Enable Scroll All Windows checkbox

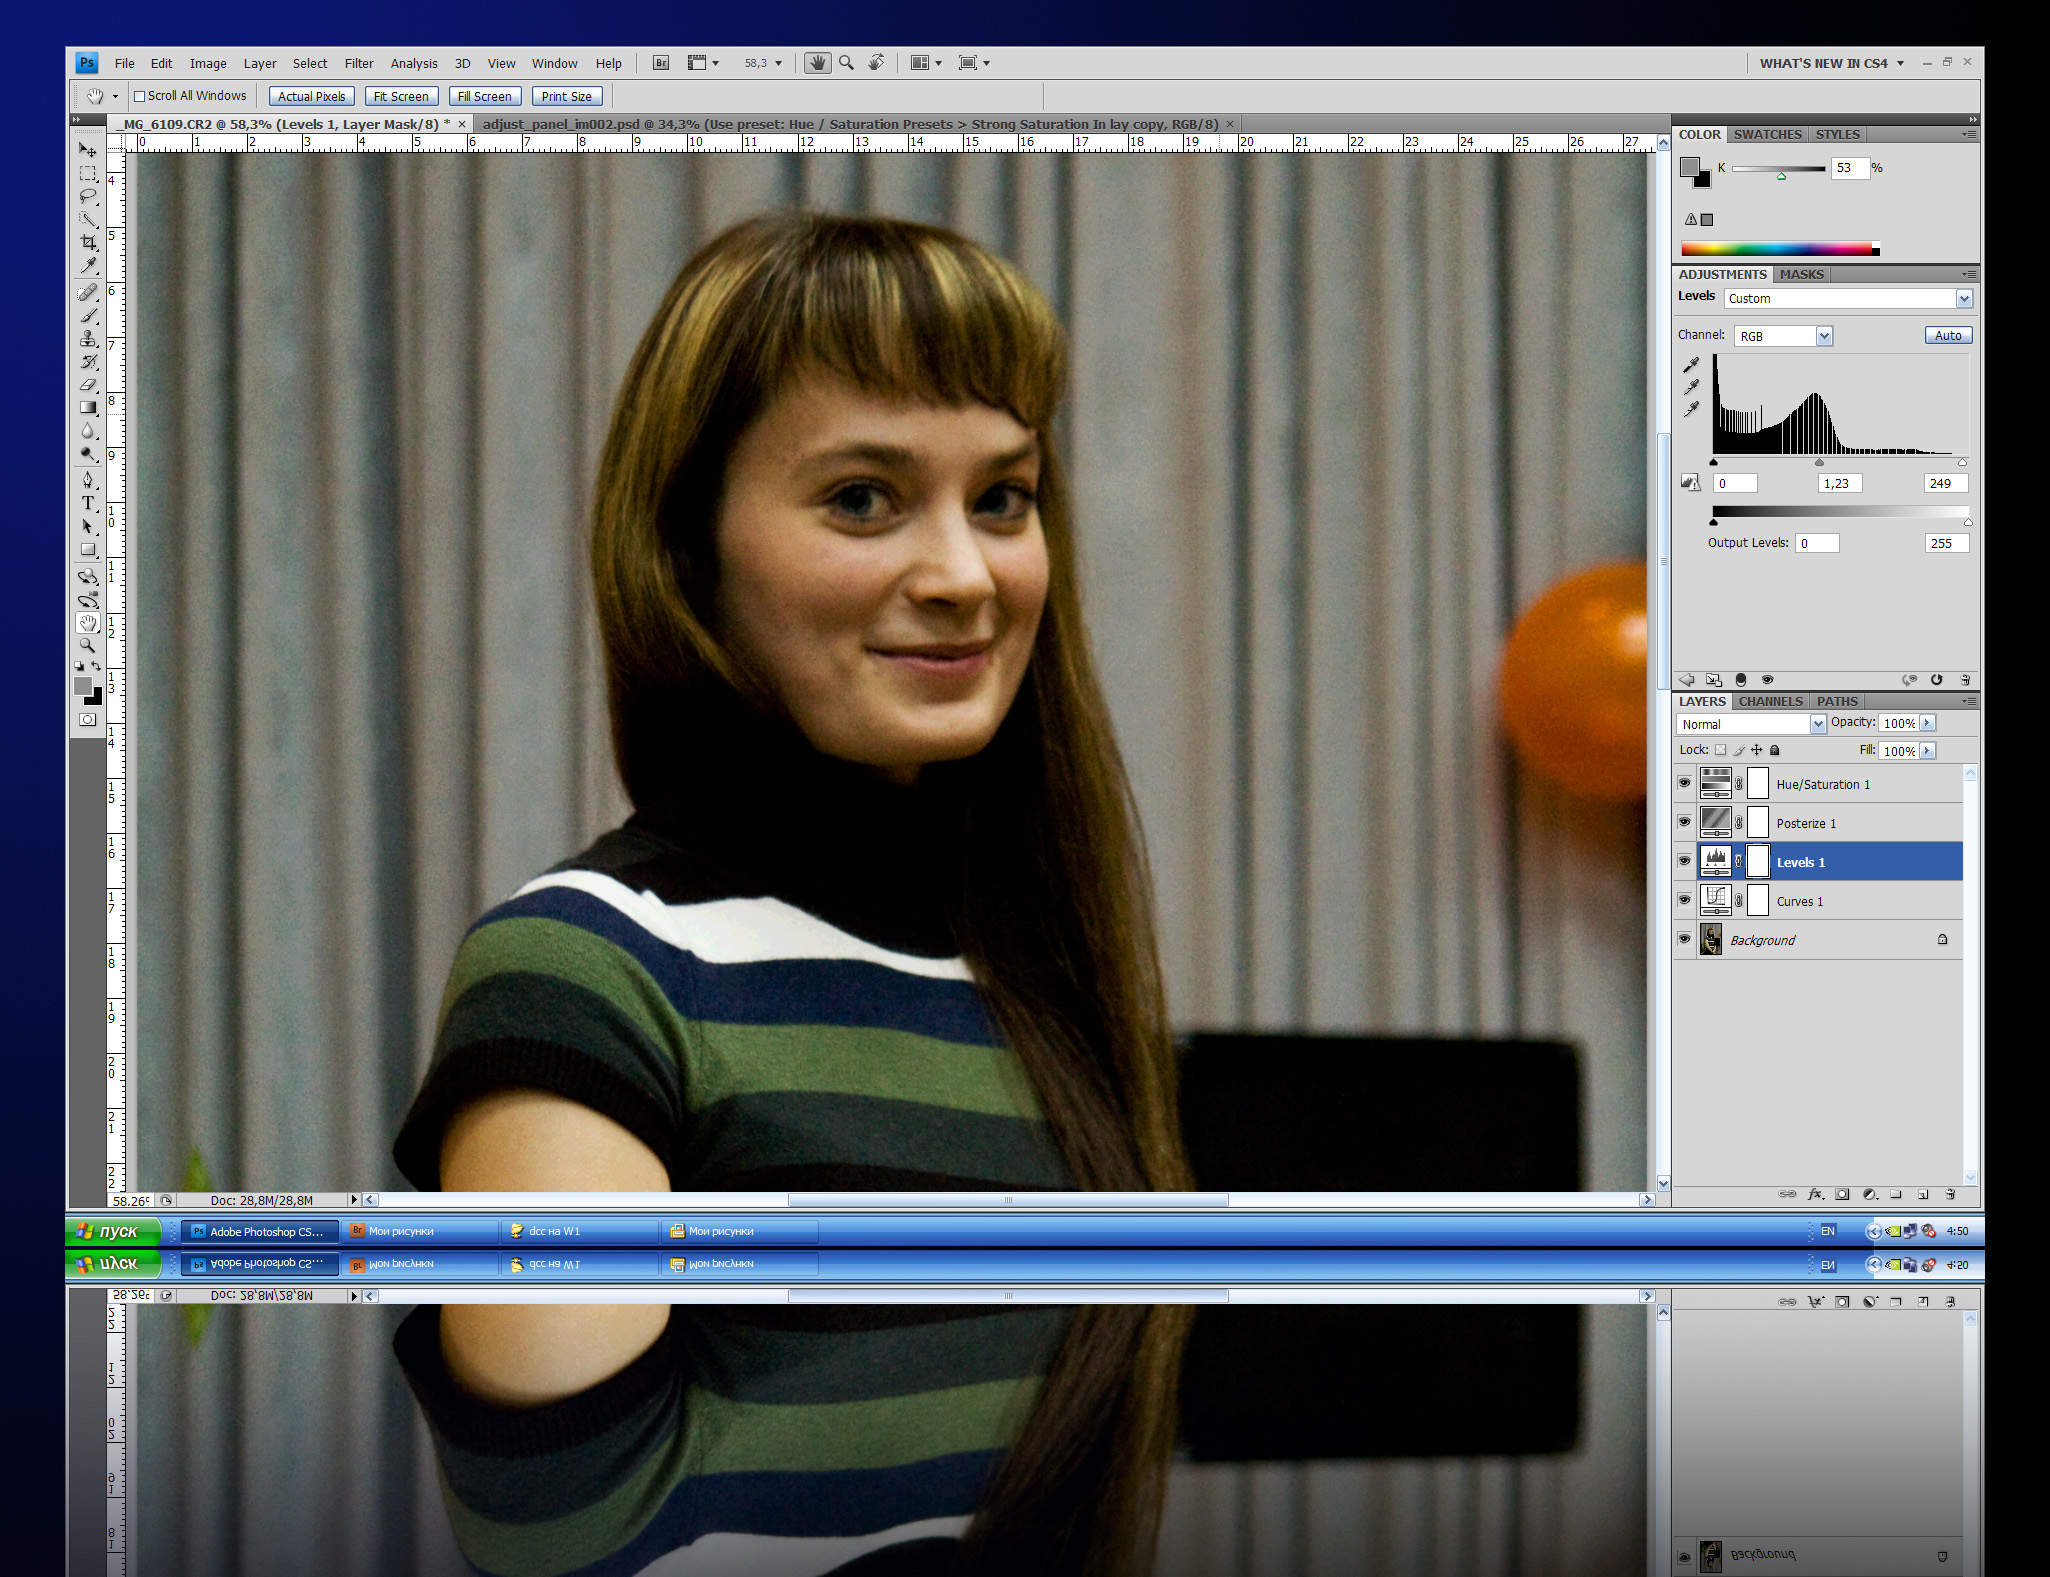coord(140,97)
